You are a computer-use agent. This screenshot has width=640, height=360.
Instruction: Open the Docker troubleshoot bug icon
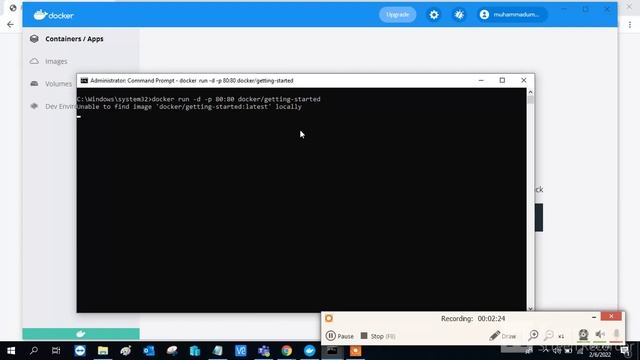tap(459, 15)
